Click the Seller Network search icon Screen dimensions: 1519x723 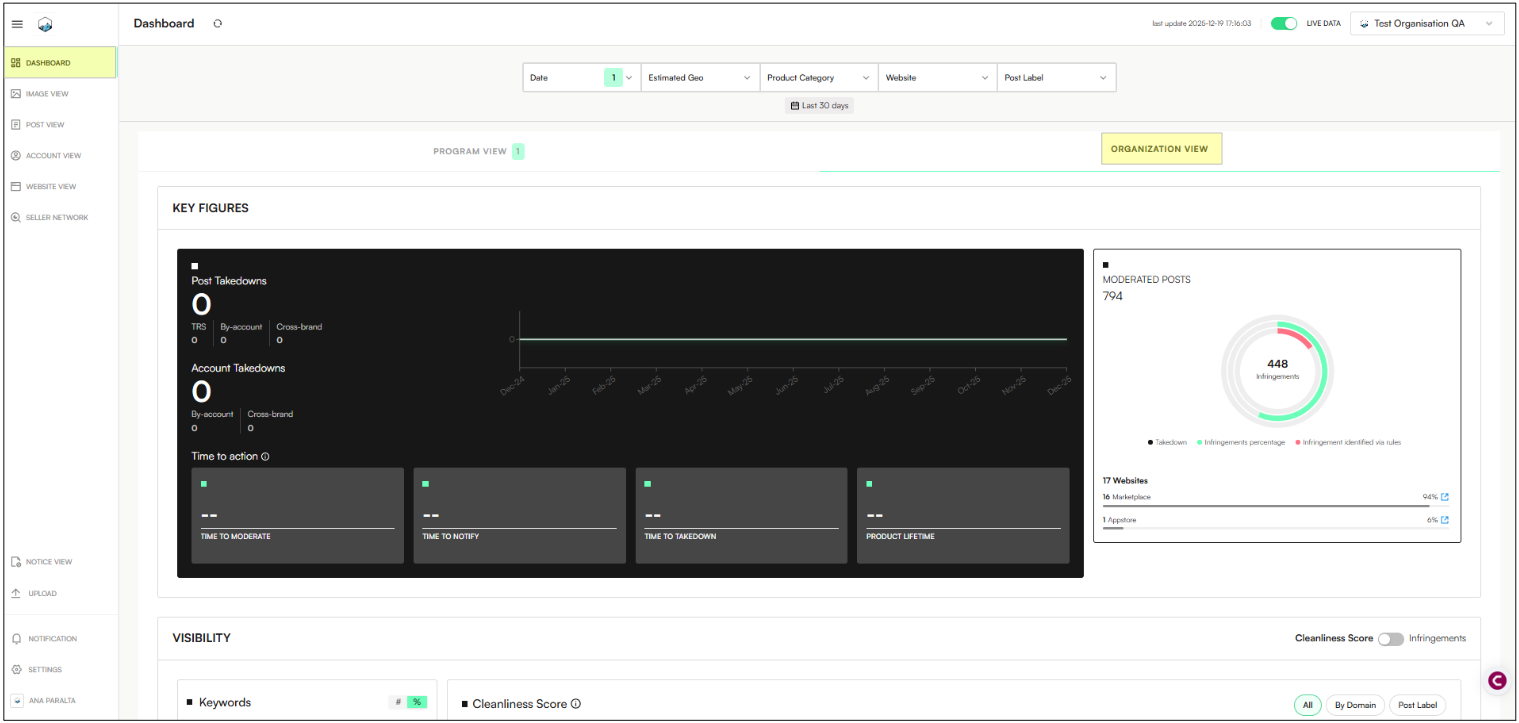pyautogui.click(x=16, y=218)
